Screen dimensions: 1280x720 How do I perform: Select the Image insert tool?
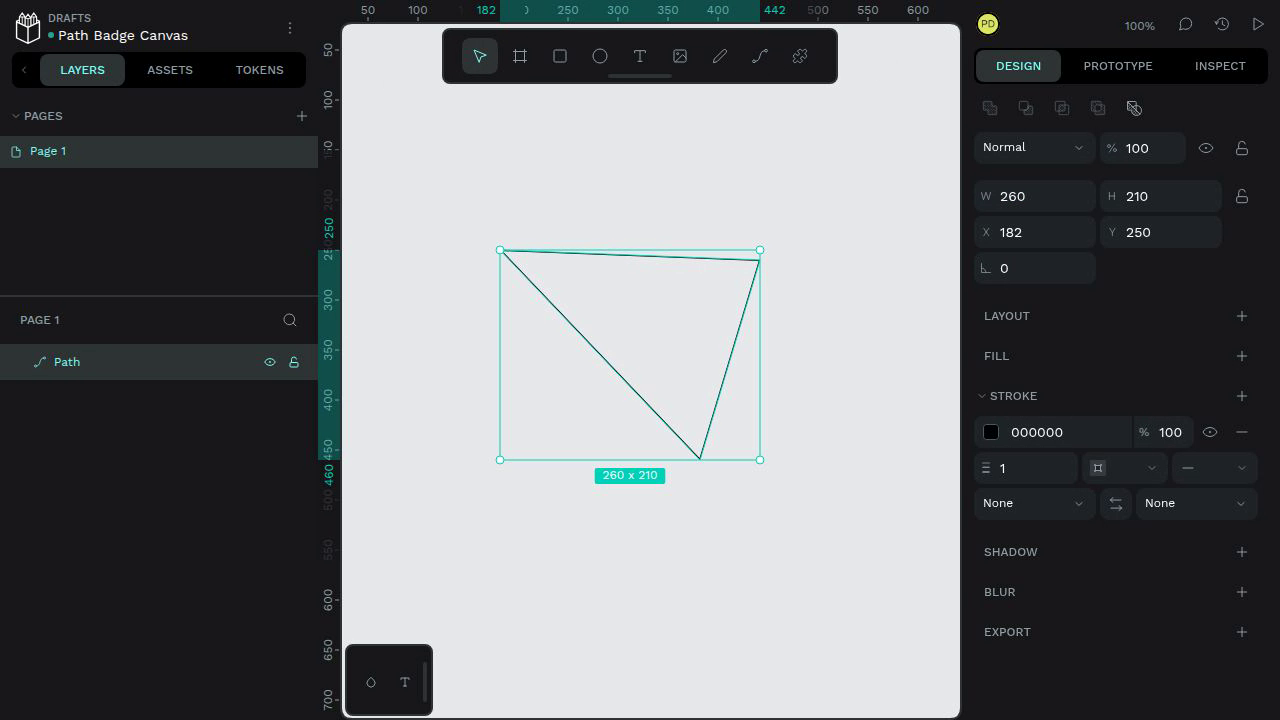[680, 56]
